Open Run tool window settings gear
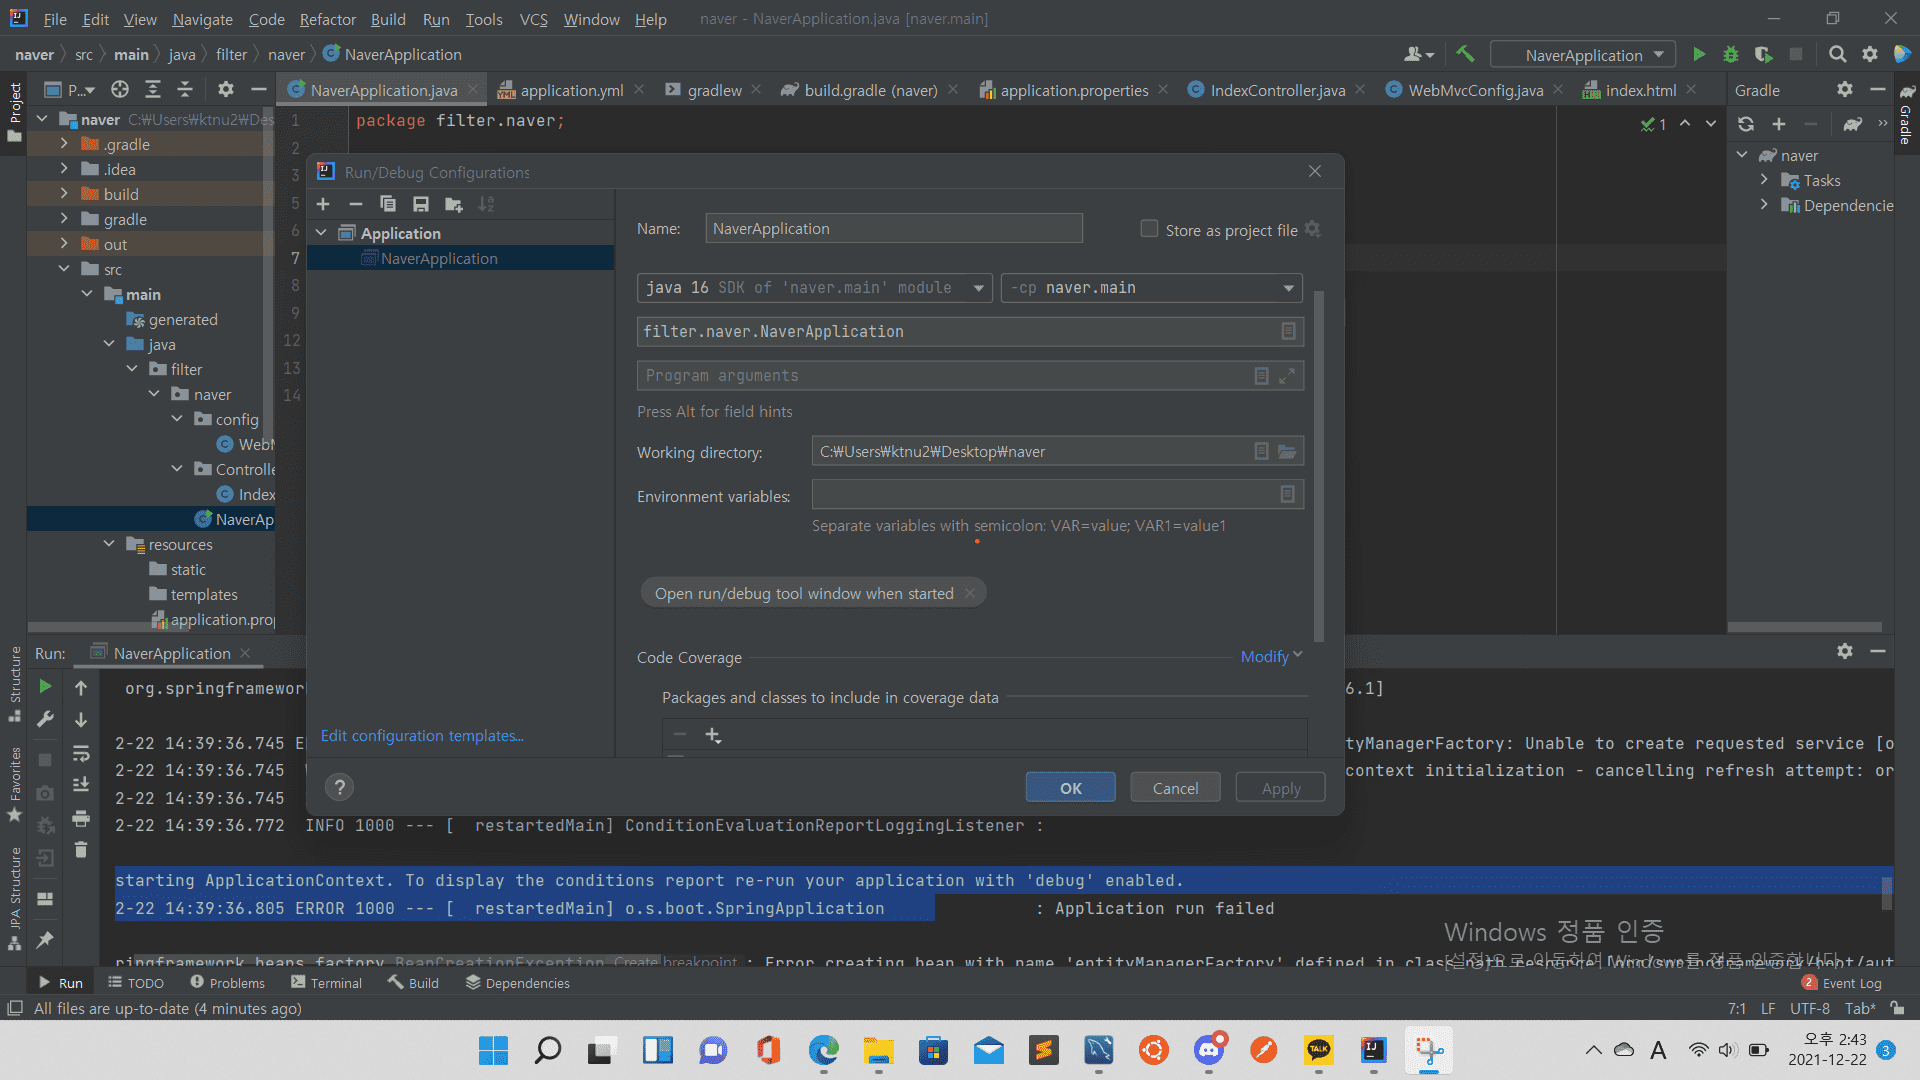This screenshot has width=1920, height=1080. (1845, 651)
